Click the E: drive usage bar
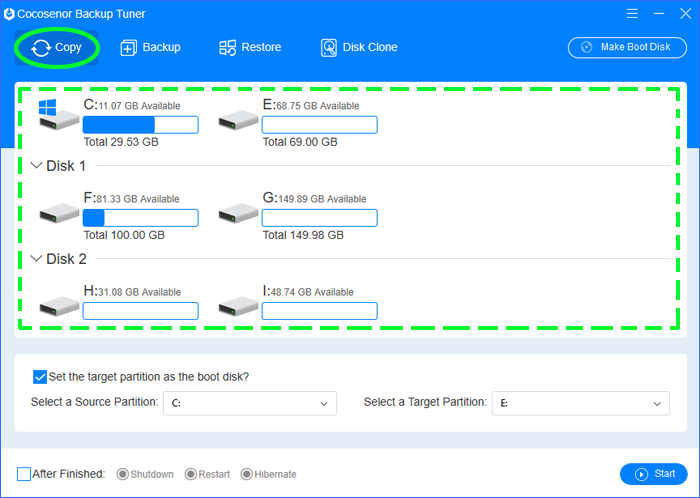 click(x=320, y=124)
